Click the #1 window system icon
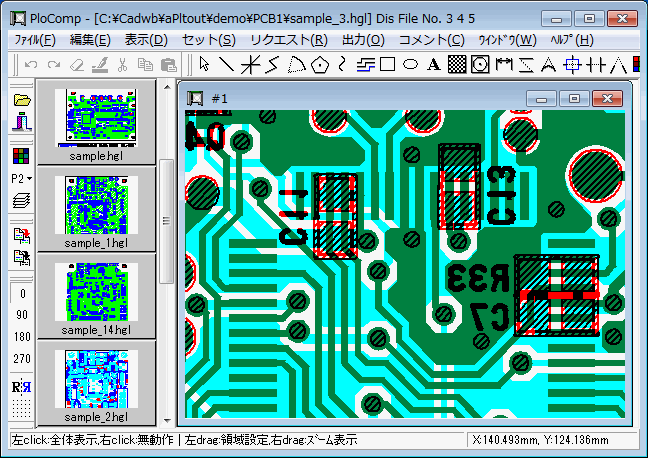The width and height of the screenshot is (648, 458). tap(195, 98)
